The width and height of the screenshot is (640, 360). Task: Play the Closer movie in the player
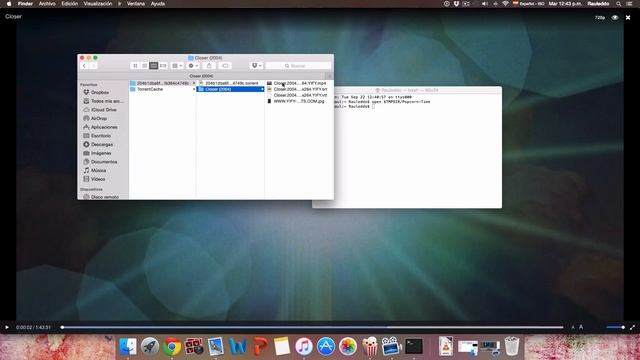coord(7,327)
